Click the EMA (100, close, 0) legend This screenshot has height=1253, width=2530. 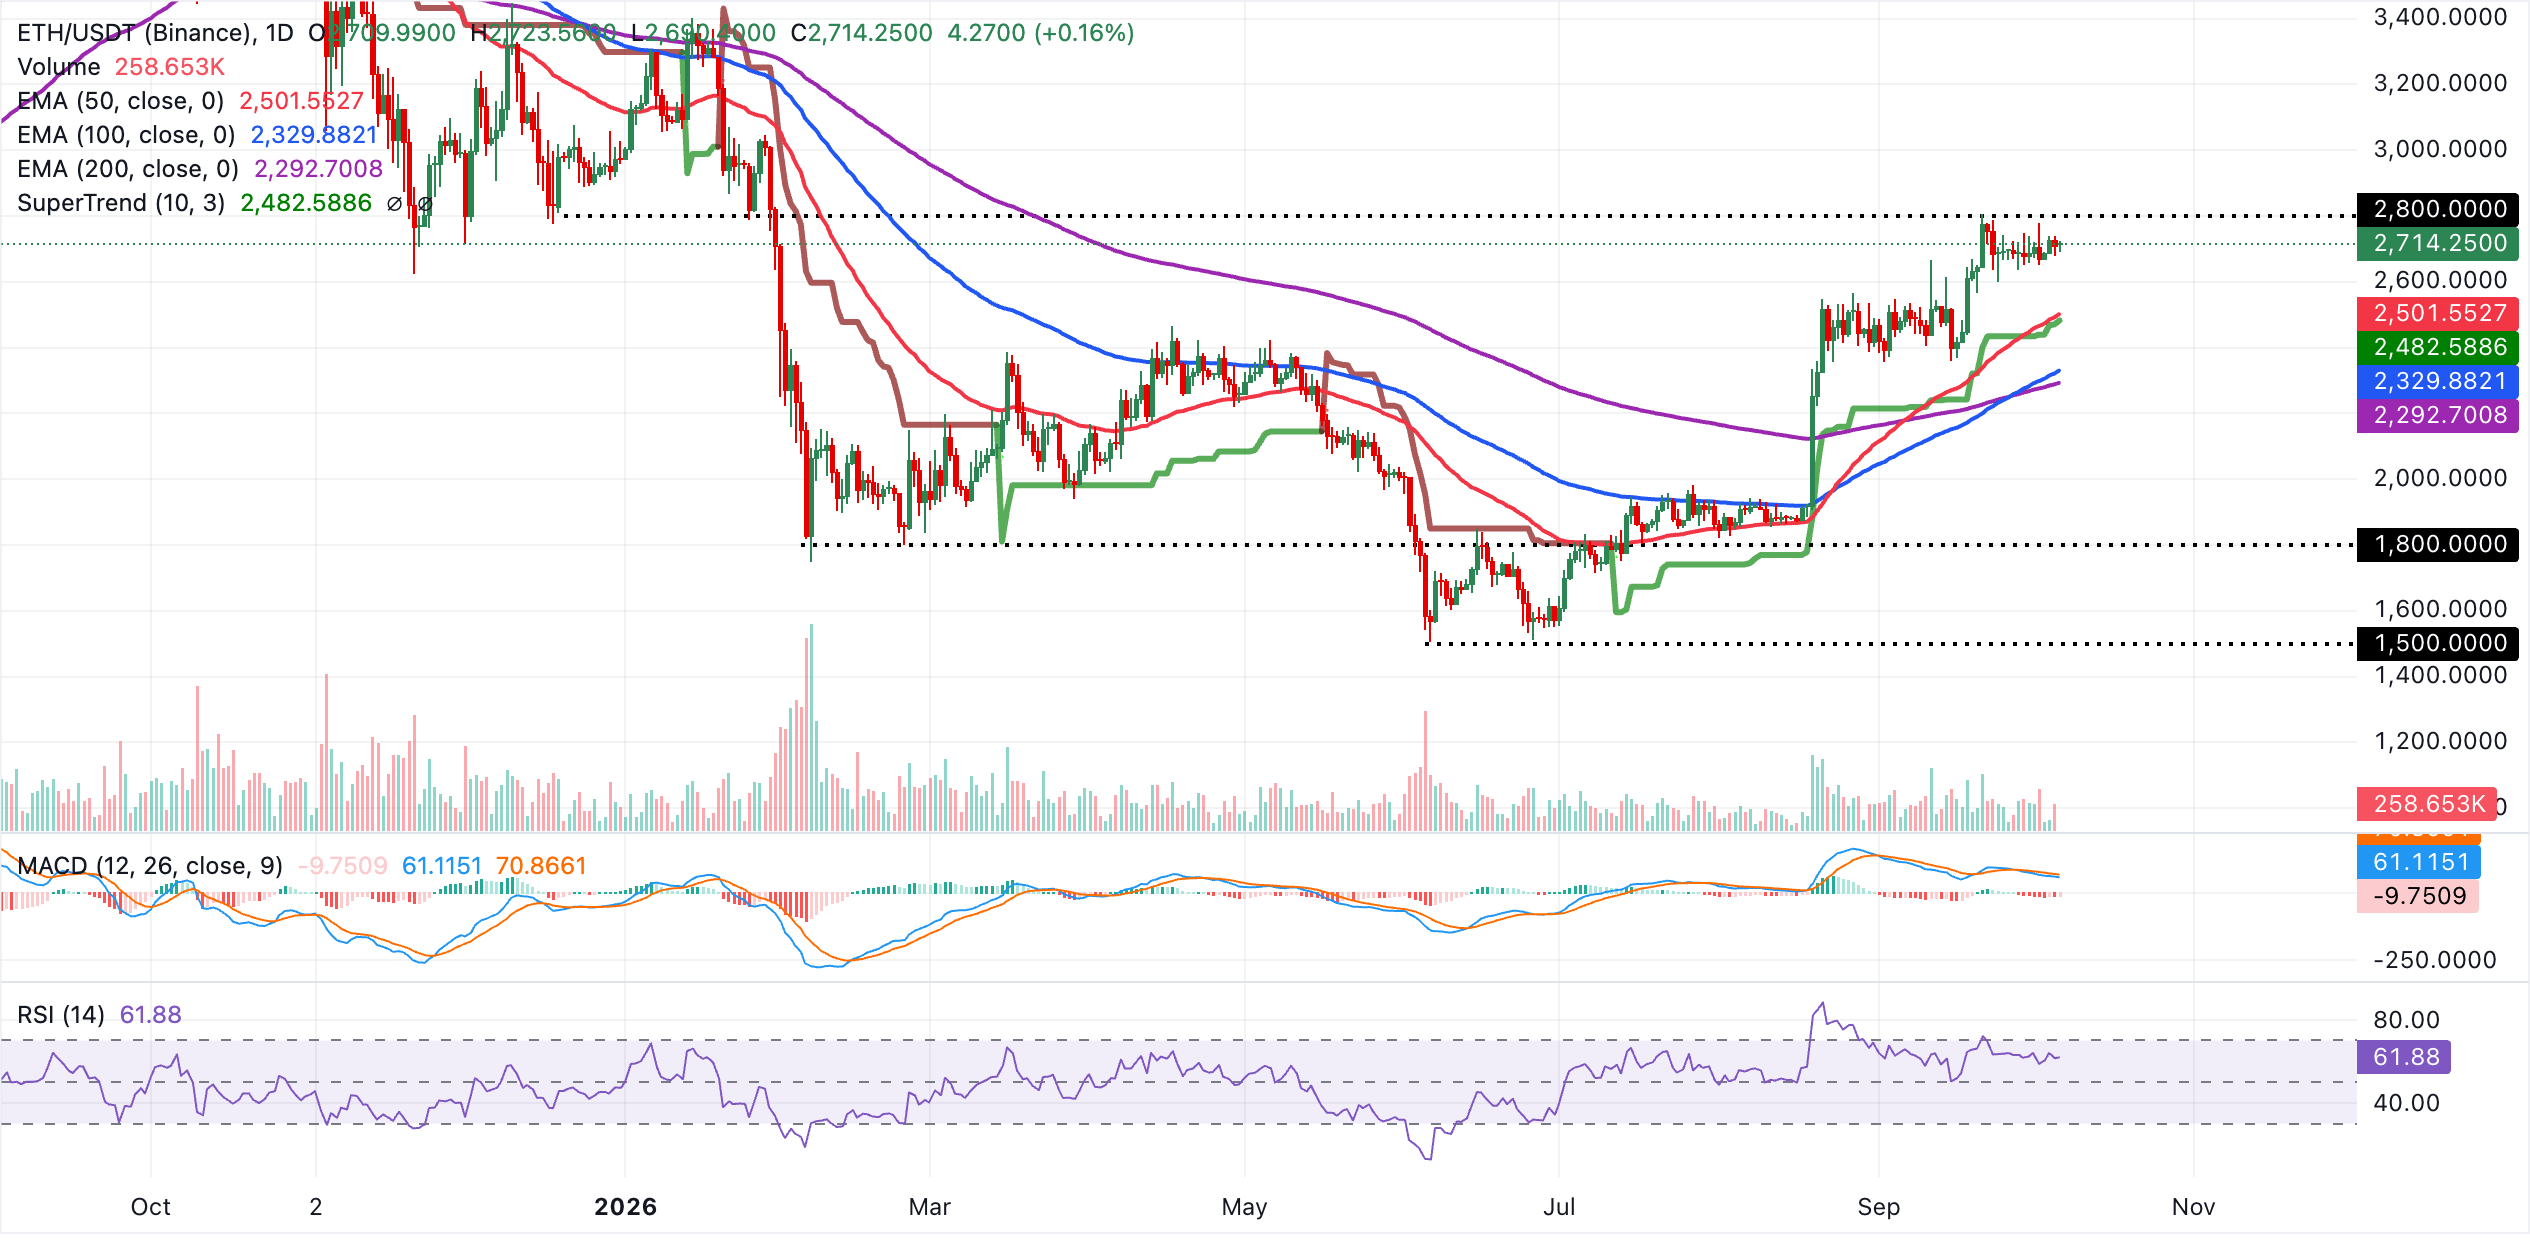[126, 135]
